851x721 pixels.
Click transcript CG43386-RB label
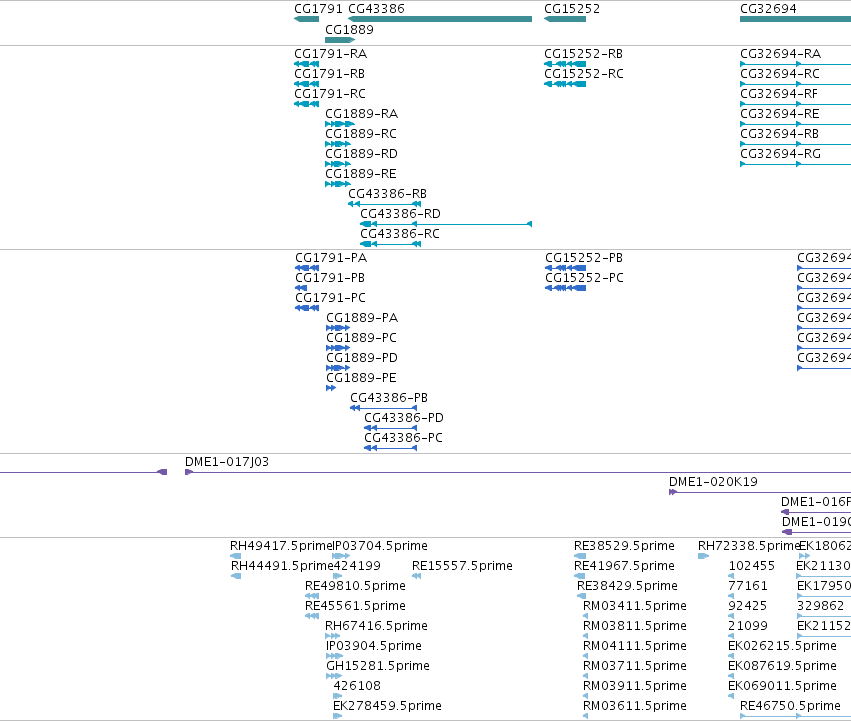pos(388,194)
